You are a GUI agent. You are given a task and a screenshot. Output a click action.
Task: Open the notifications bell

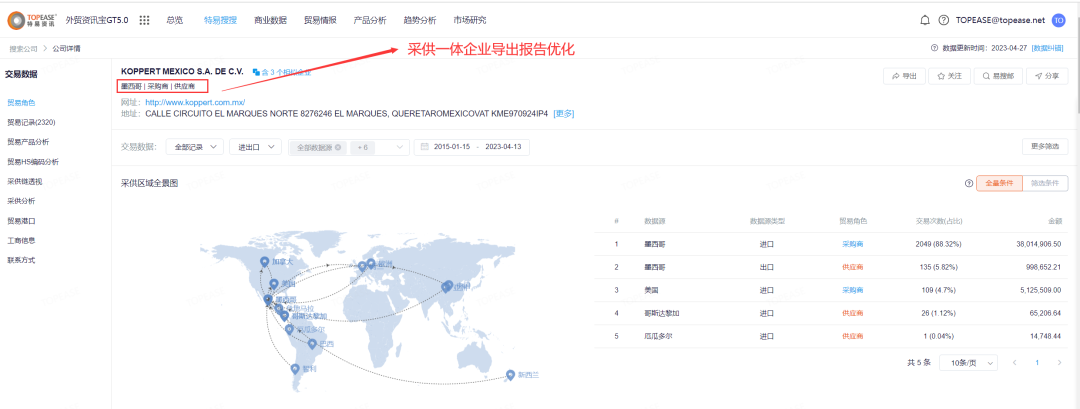coord(924,21)
